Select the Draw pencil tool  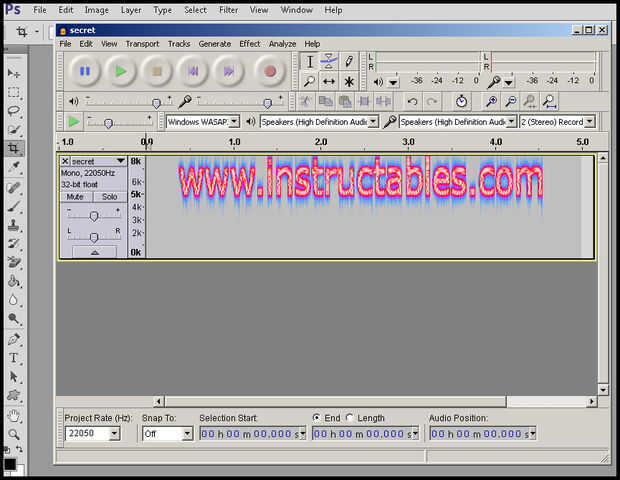tap(349, 61)
